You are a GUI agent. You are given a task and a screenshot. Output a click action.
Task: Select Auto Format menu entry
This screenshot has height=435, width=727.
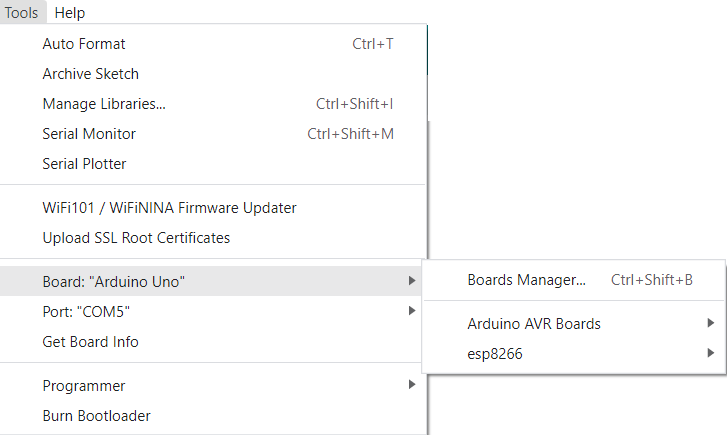point(84,44)
